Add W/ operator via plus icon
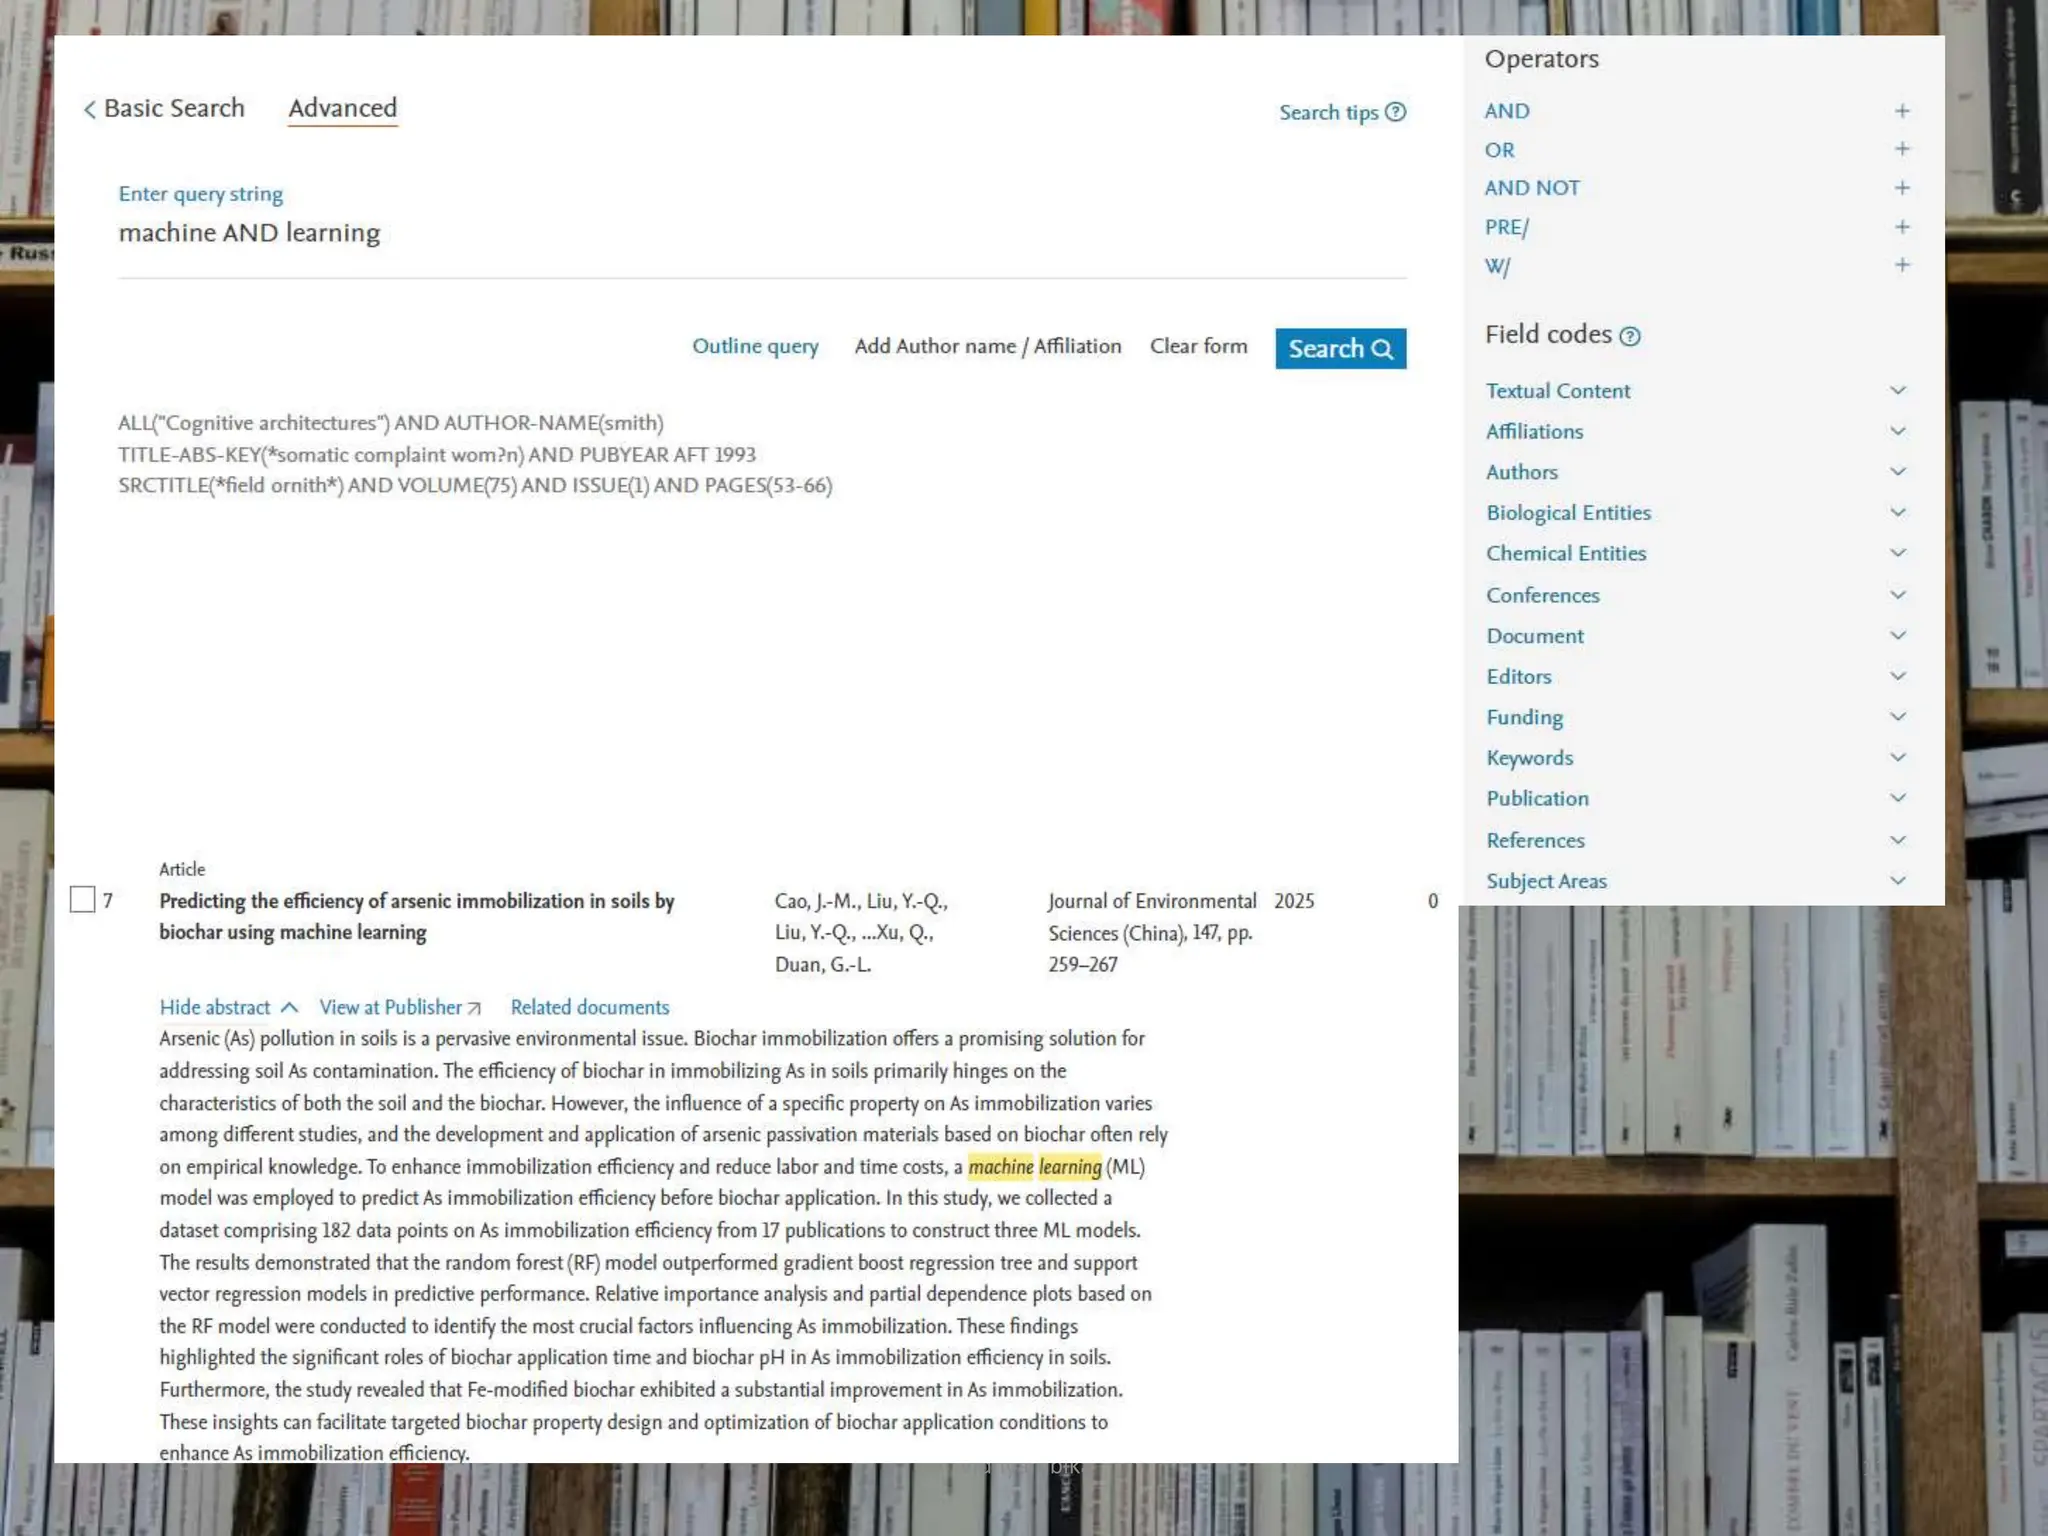The width and height of the screenshot is (2048, 1536). pos(1901,265)
